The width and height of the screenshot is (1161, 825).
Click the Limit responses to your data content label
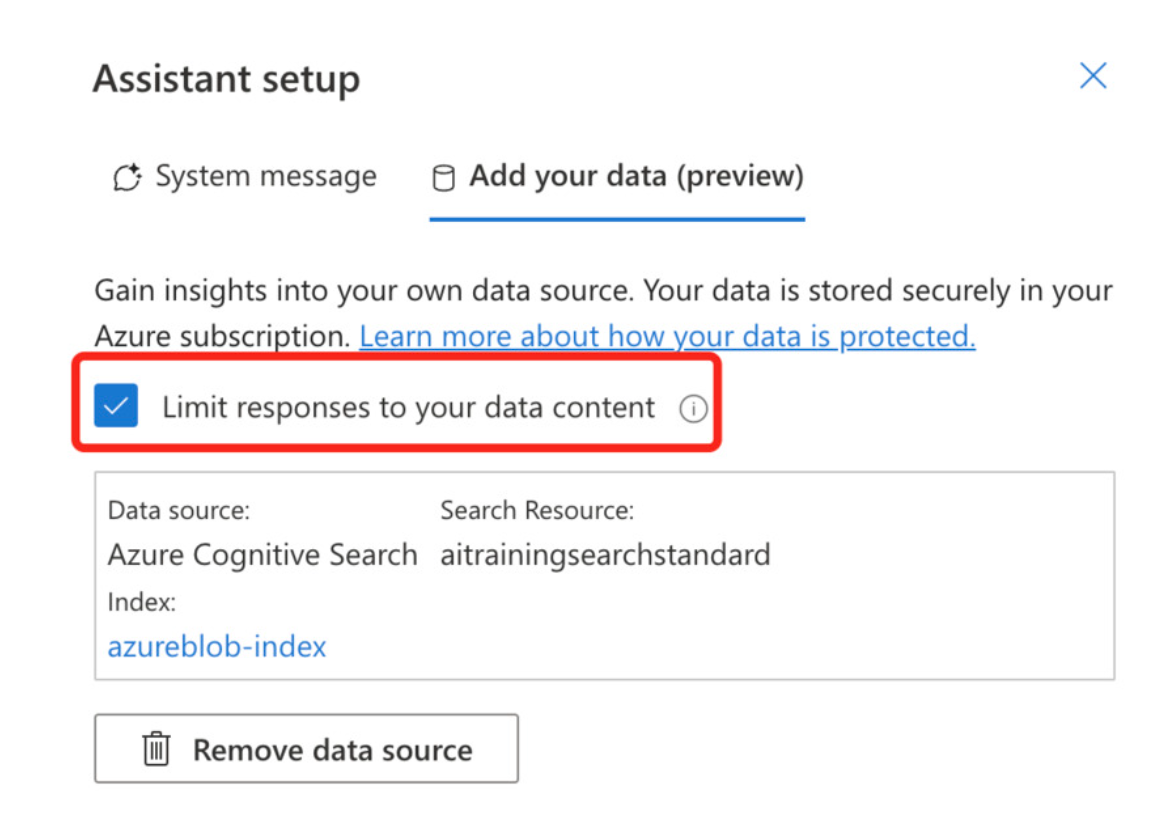409,408
